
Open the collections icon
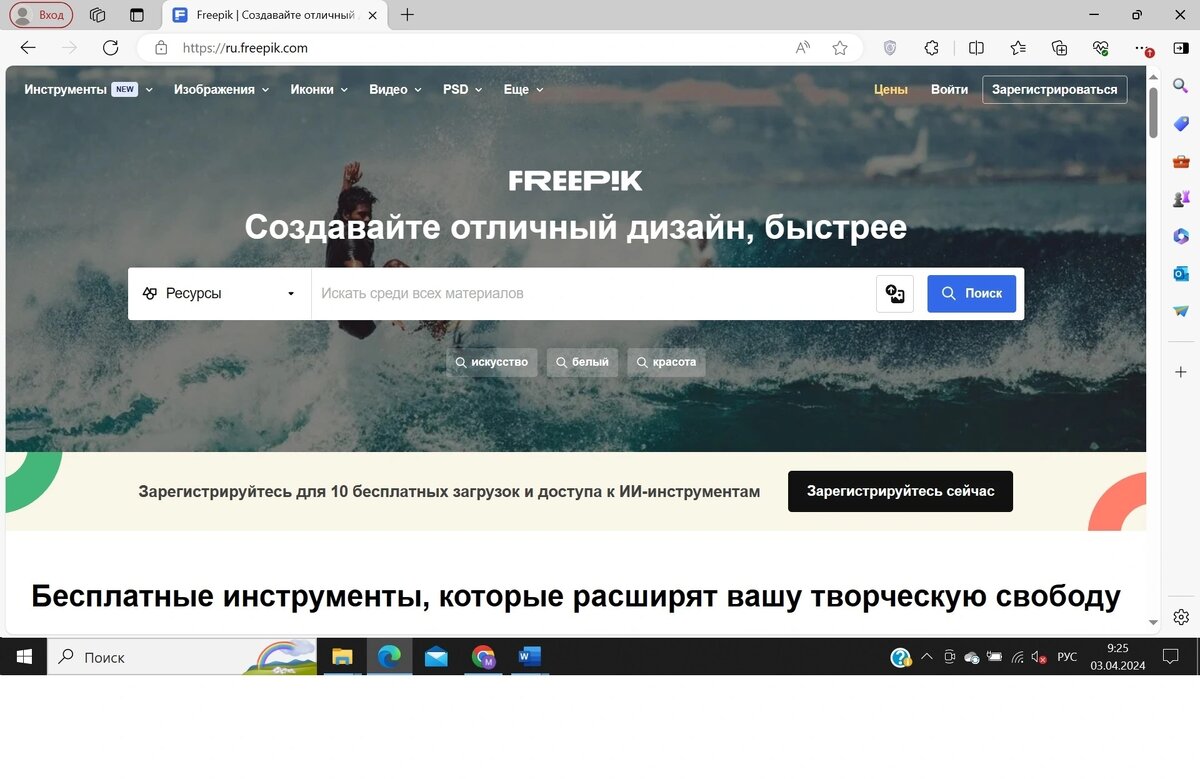(1060, 47)
